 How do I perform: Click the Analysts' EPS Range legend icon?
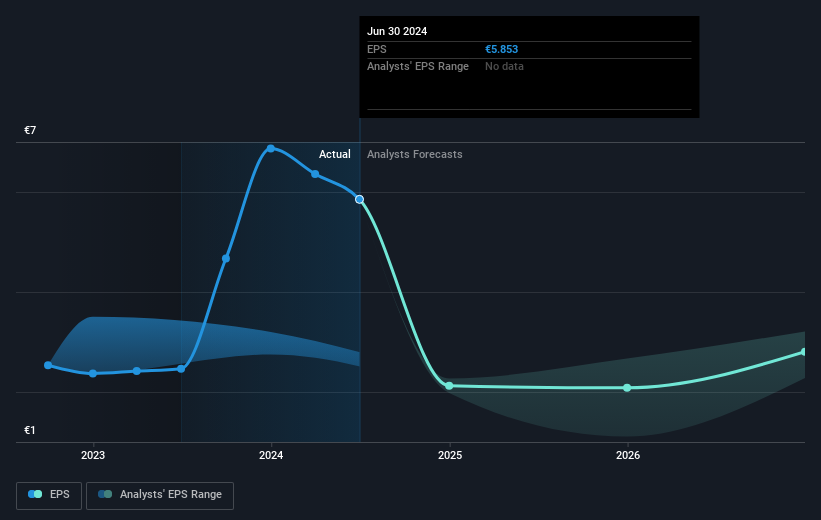pyautogui.click(x=105, y=494)
